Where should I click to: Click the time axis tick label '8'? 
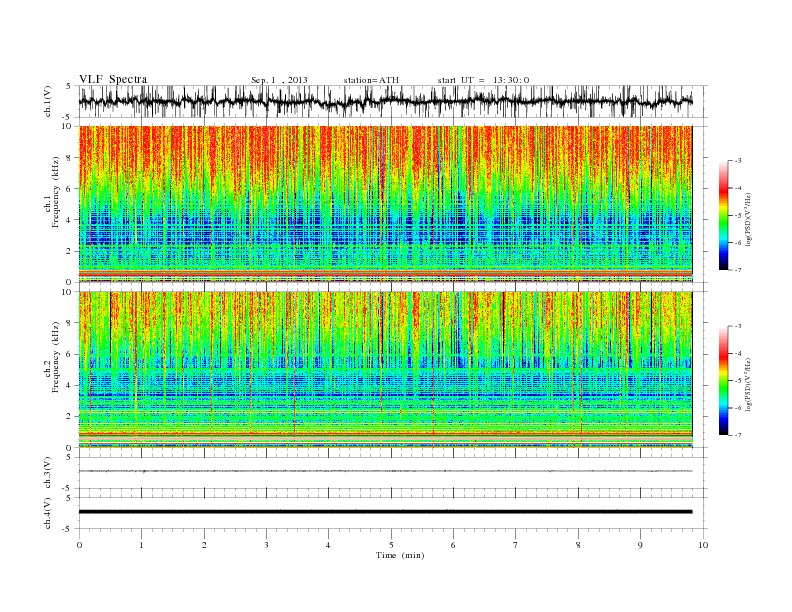[x=578, y=545]
